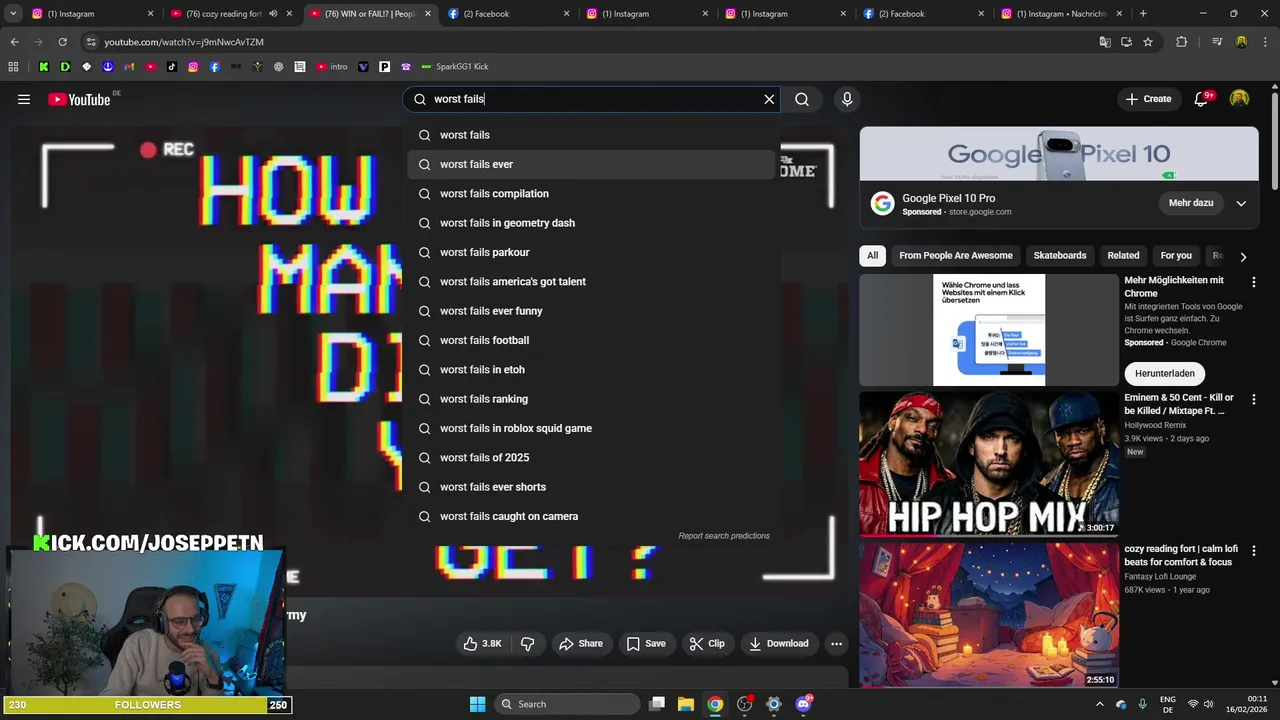This screenshot has height=720, width=1280.
Task: Clip the video with scissors button
Action: click(706, 644)
